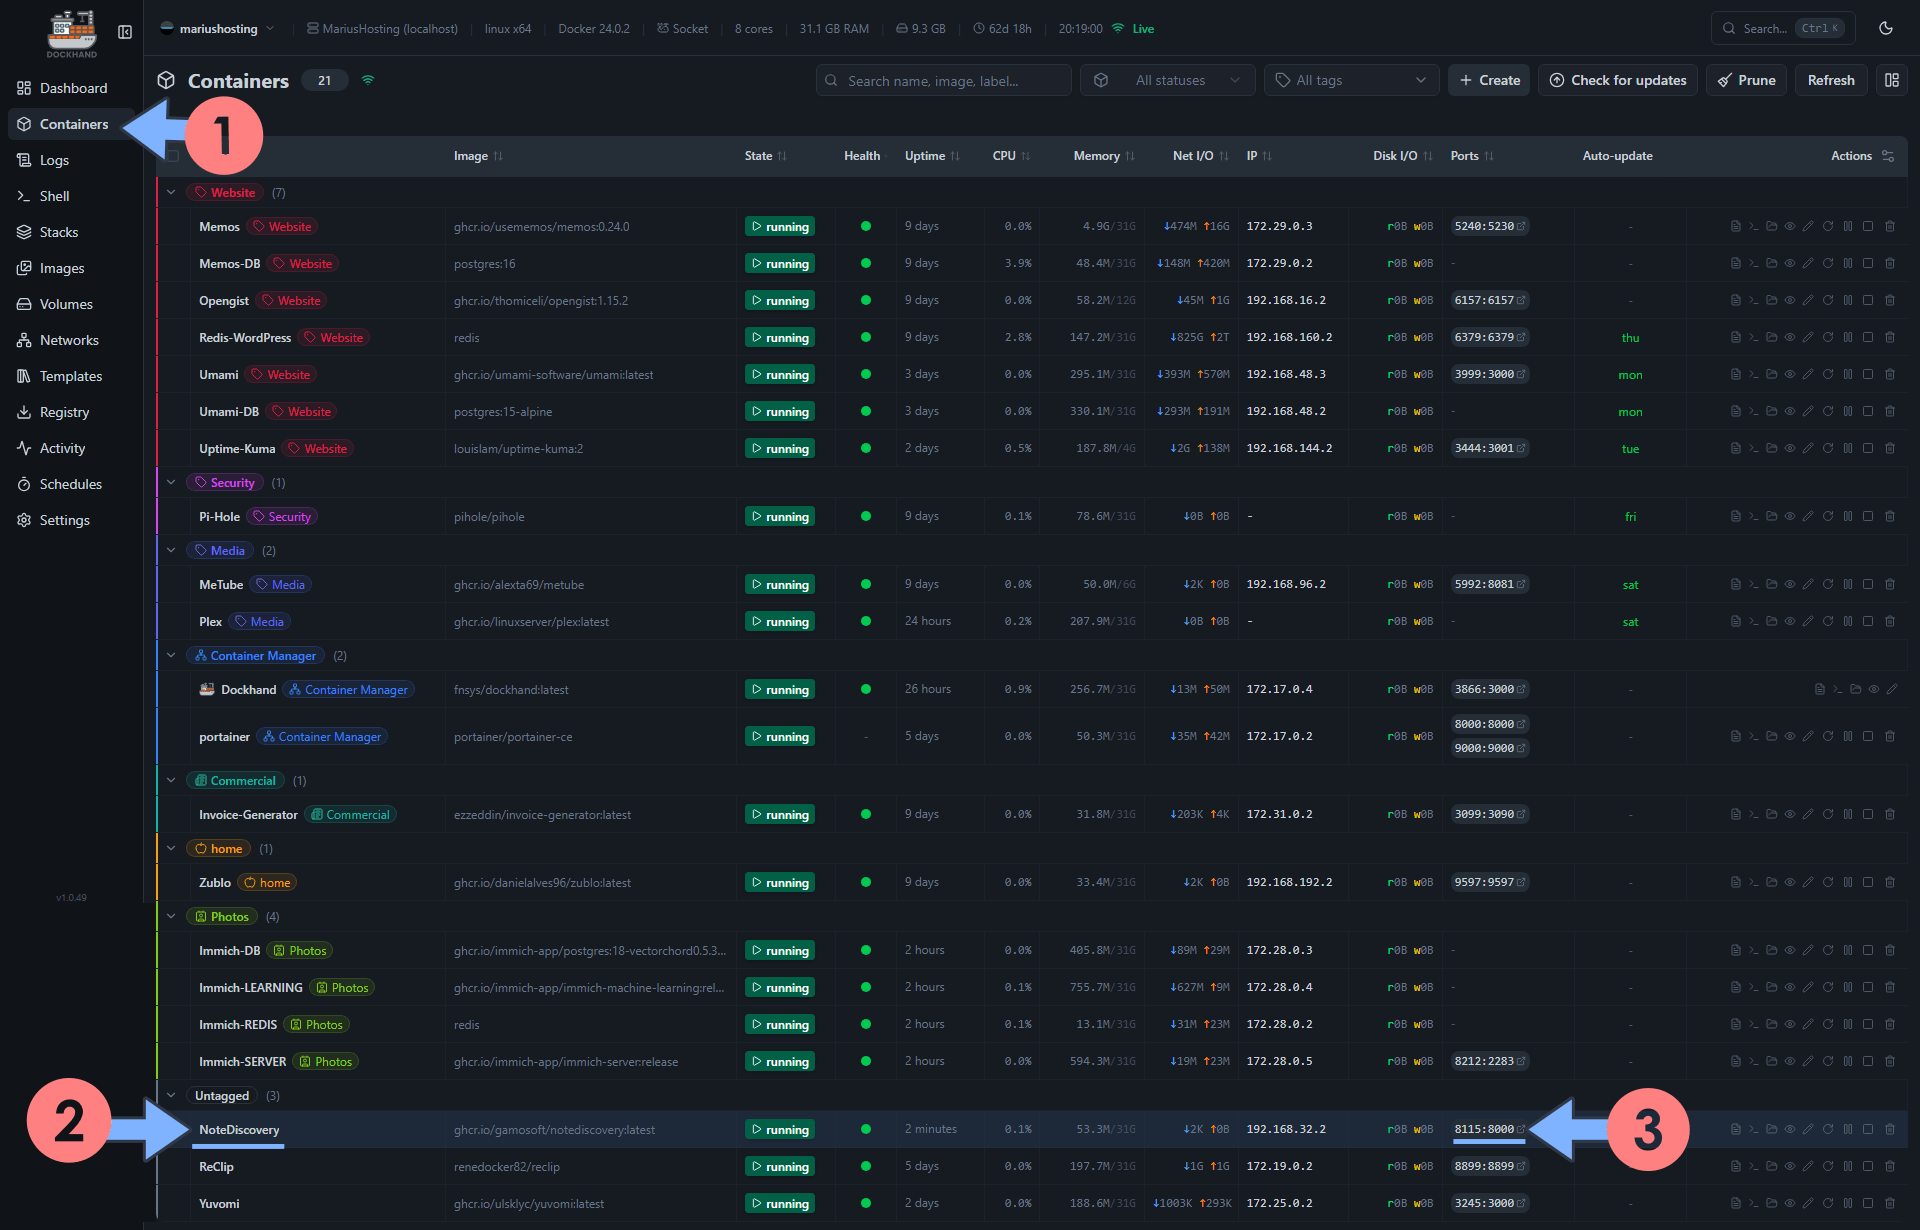The height and width of the screenshot is (1230, 1920).
Task: Open the All statuses filter dropdown
Action: tap(1167, 80)
